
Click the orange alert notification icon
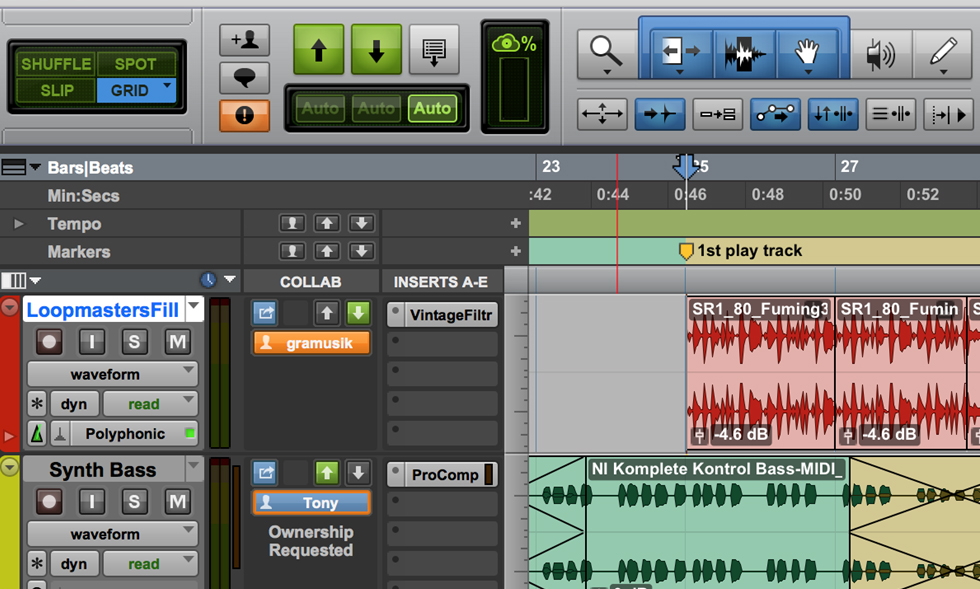pos(244,115)
